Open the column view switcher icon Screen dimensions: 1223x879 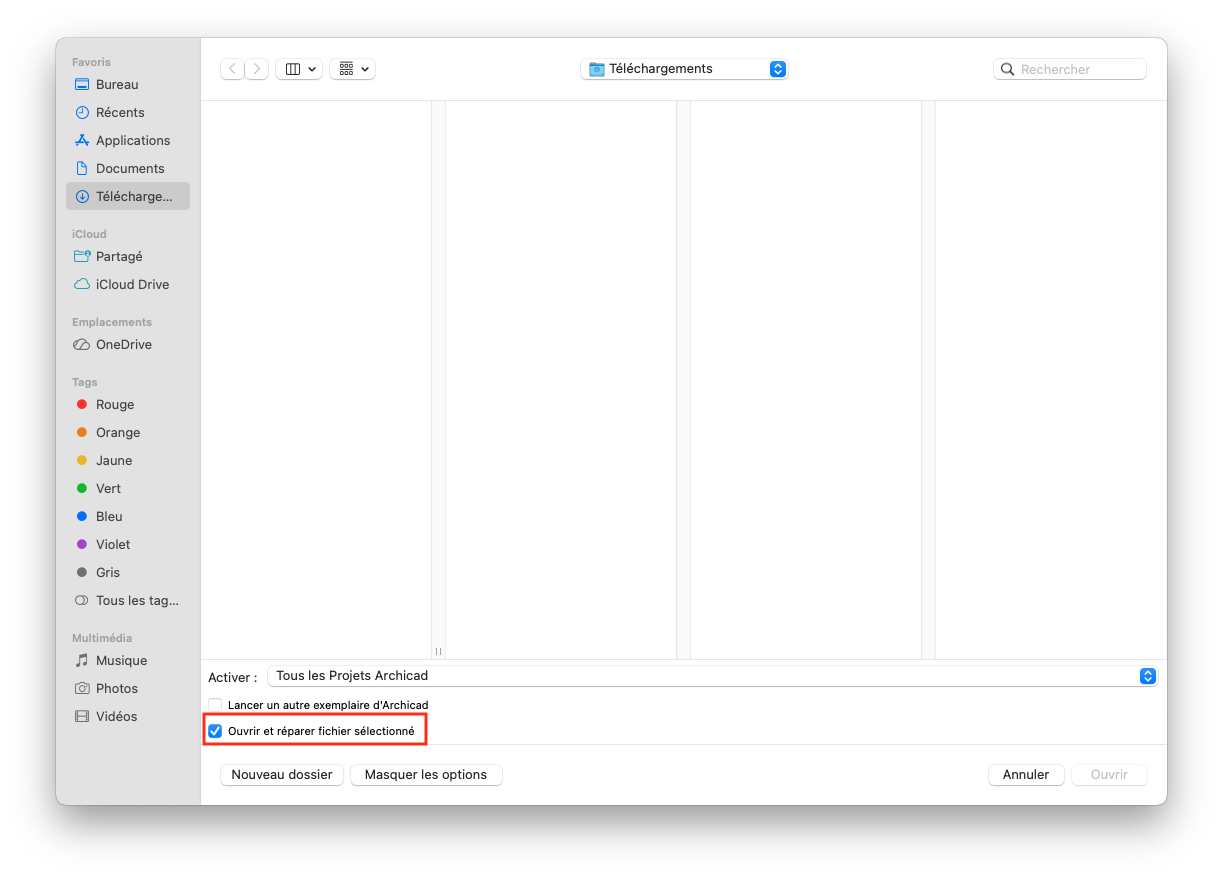click(299, 69)
